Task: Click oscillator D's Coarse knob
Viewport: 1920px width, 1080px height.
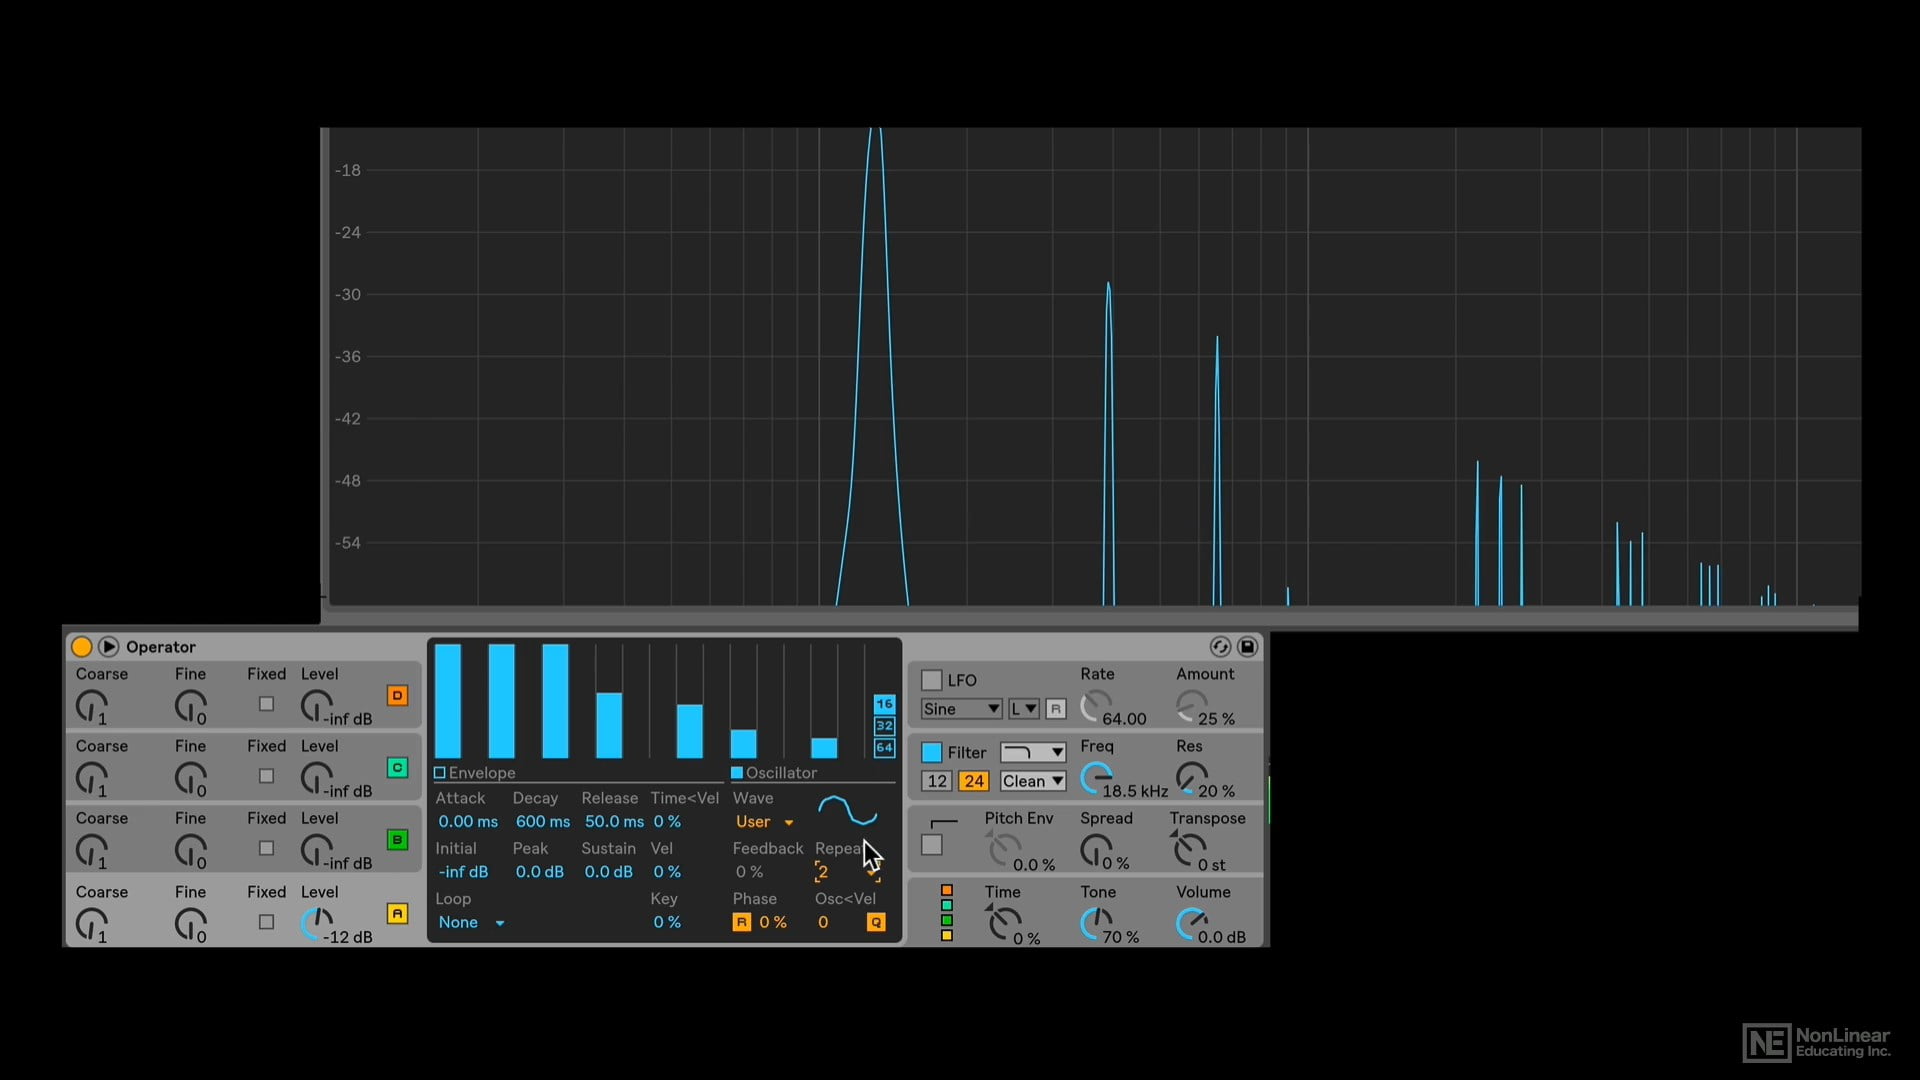Action: [x=91, y=706]
